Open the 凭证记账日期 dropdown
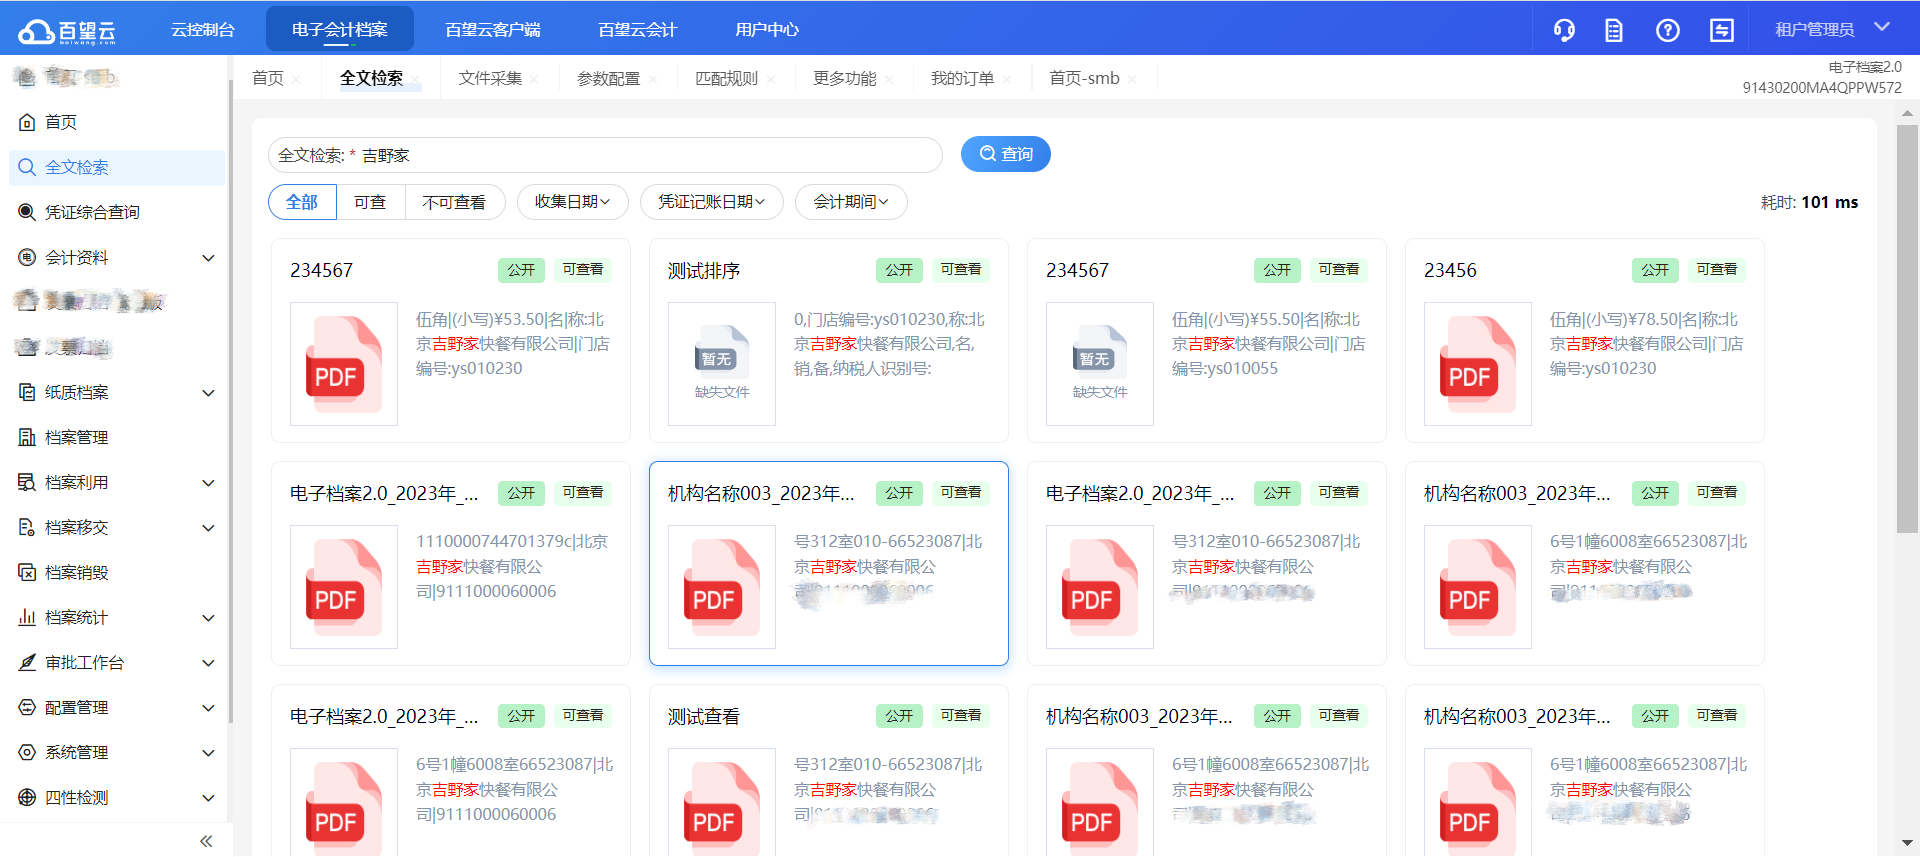 point(711,202)
